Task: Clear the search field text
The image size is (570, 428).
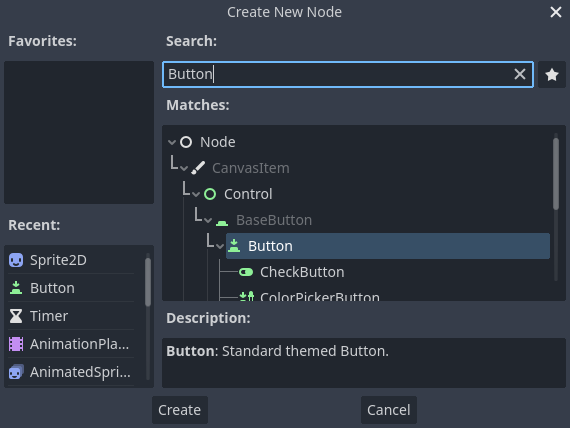Action: pos(520,74)
